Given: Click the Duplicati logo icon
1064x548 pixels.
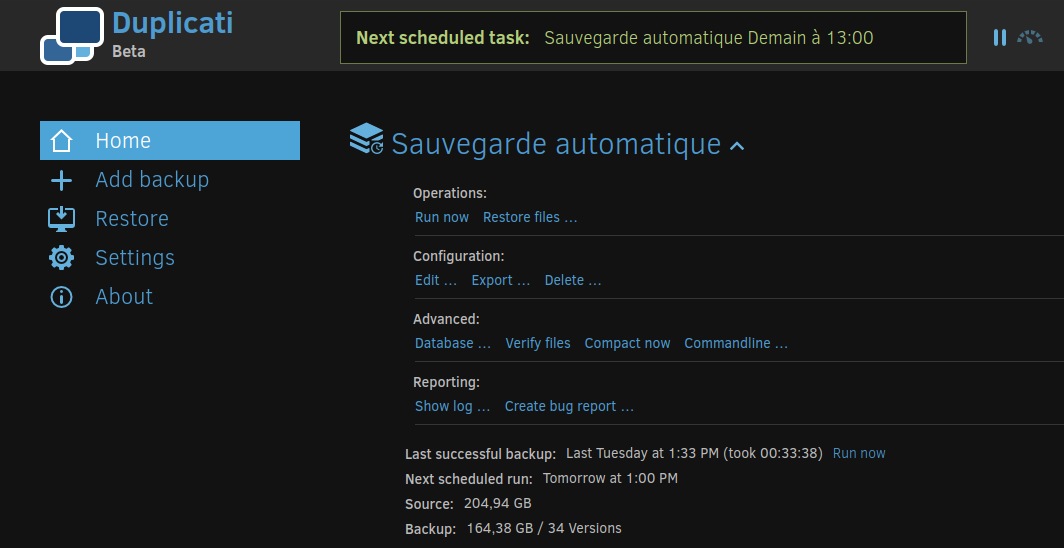Looking at the screenshot, I should coord(72,36).
